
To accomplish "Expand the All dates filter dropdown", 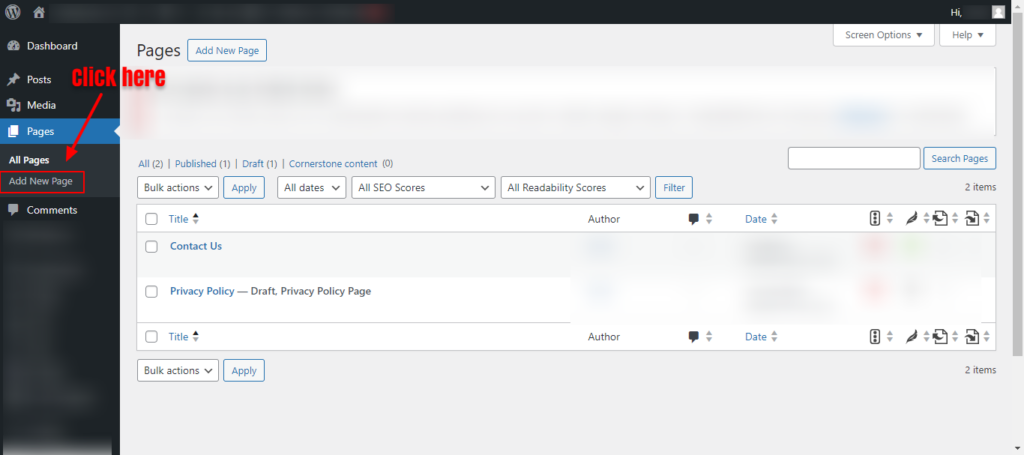I will [311, 187].
